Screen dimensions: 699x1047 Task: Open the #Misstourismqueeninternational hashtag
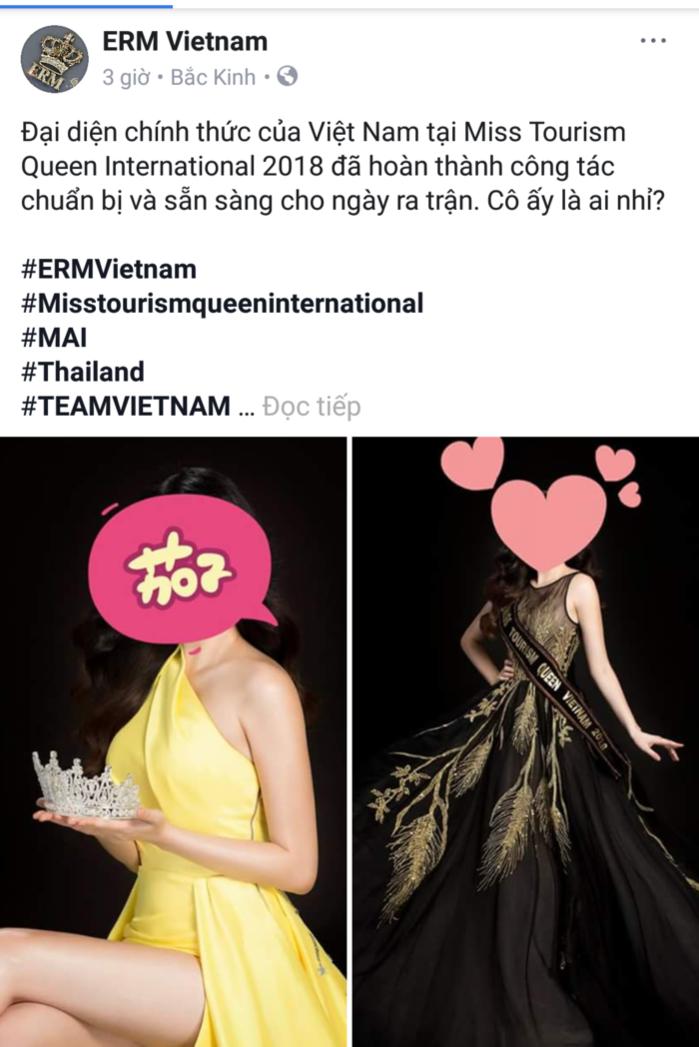222,304
